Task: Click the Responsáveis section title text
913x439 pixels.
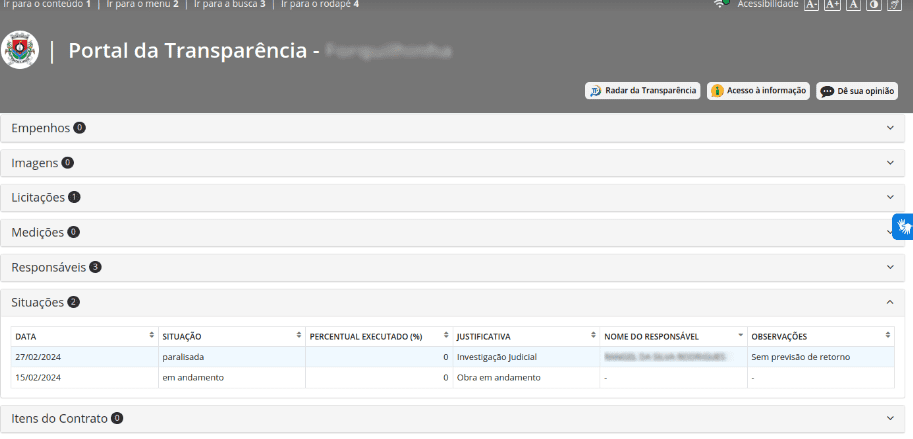Action: click(x=49, y=267)
